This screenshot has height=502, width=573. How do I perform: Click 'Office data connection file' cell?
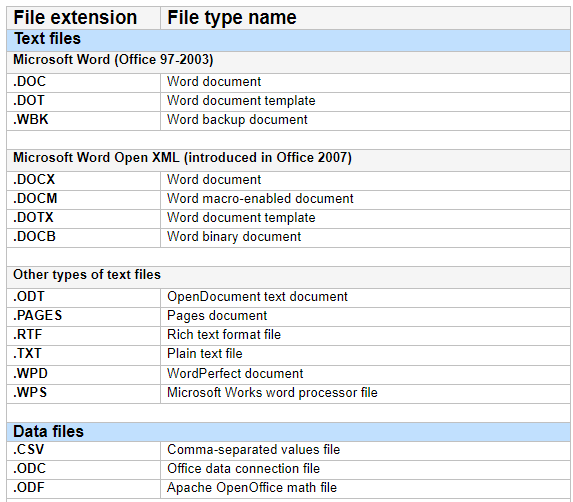365,469
